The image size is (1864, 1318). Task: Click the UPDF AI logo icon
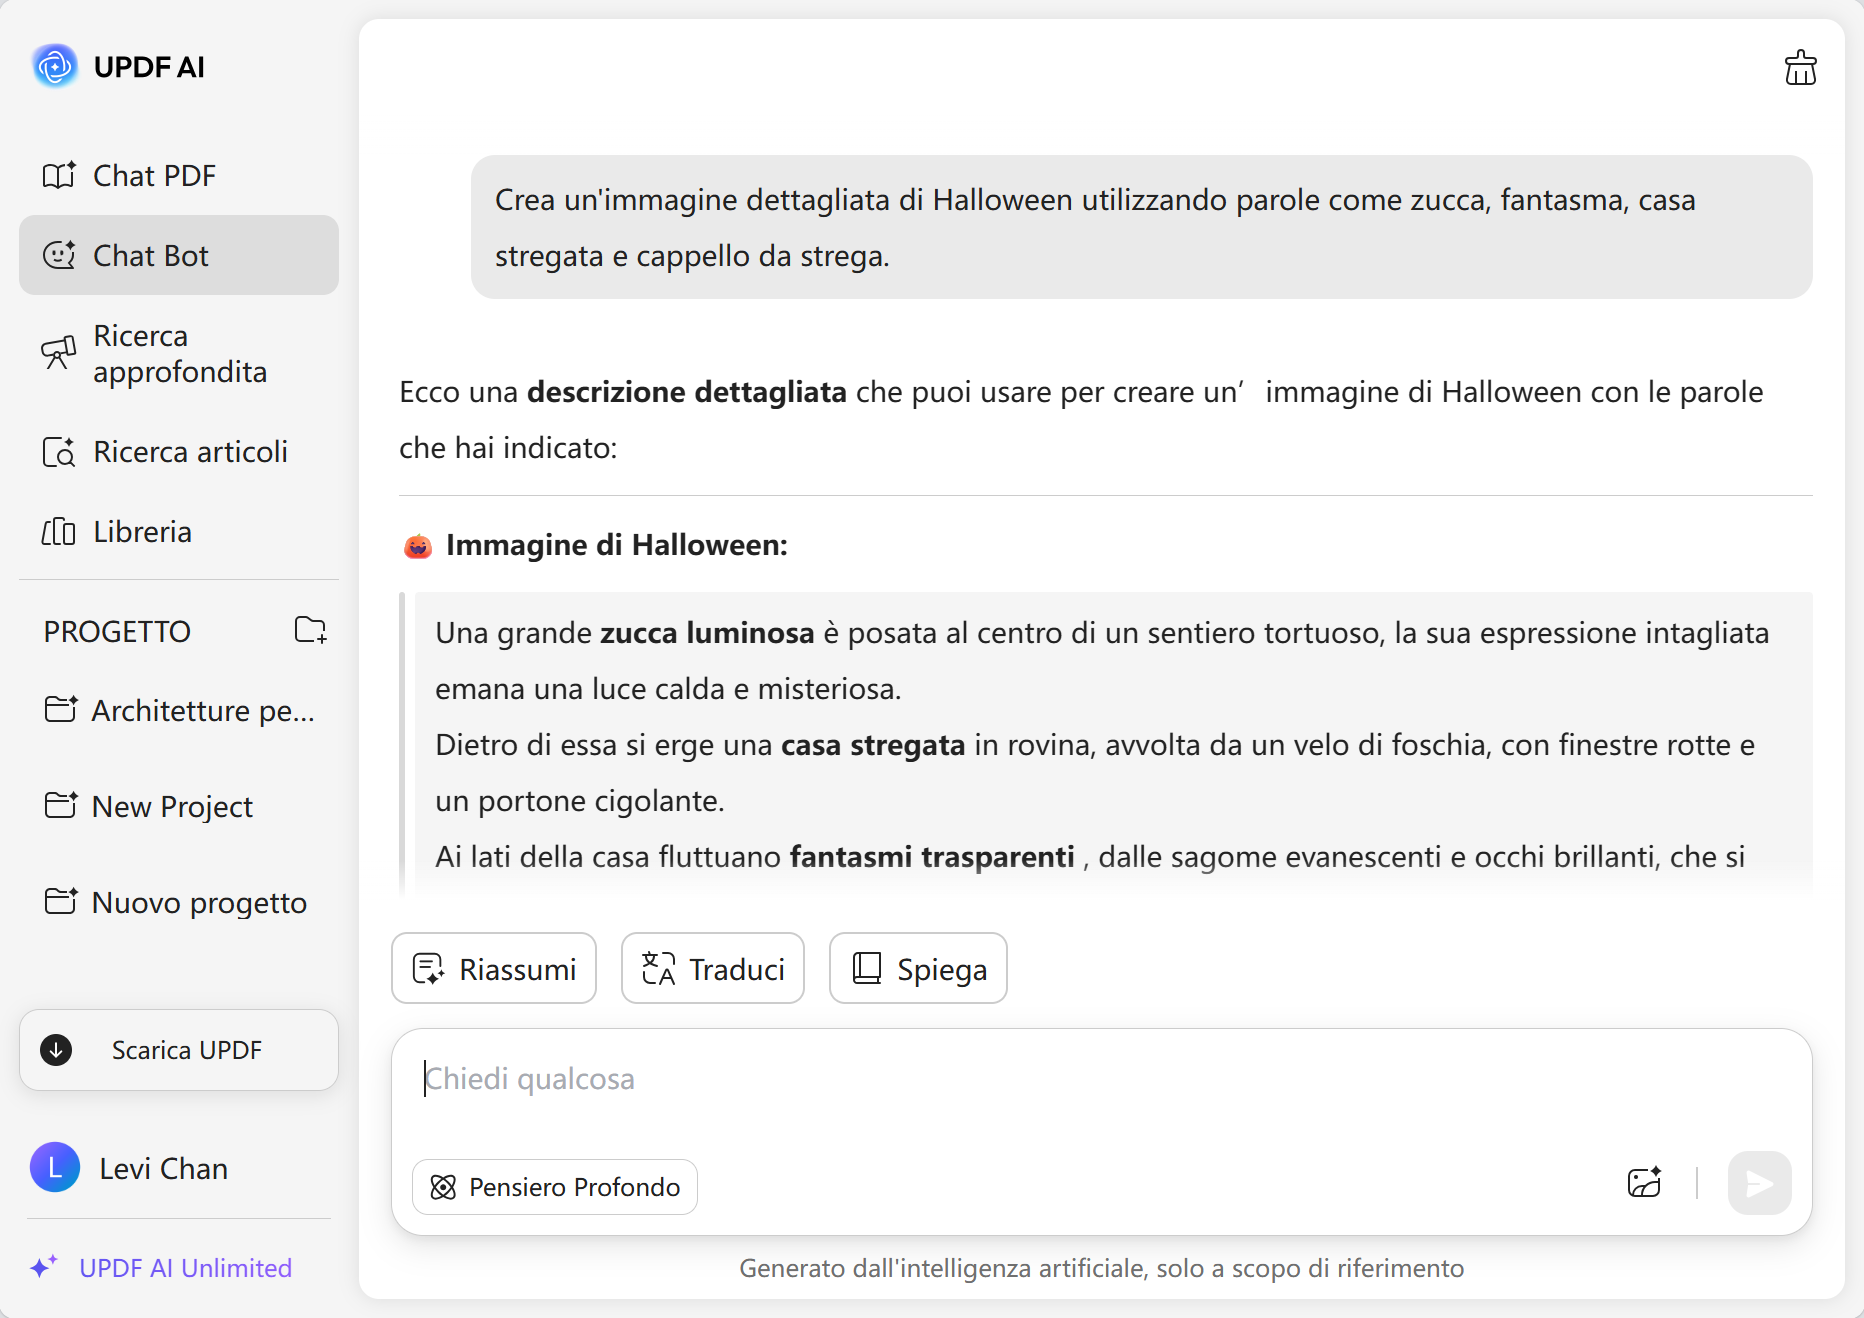pyautogui.click(x=55, y=67)
